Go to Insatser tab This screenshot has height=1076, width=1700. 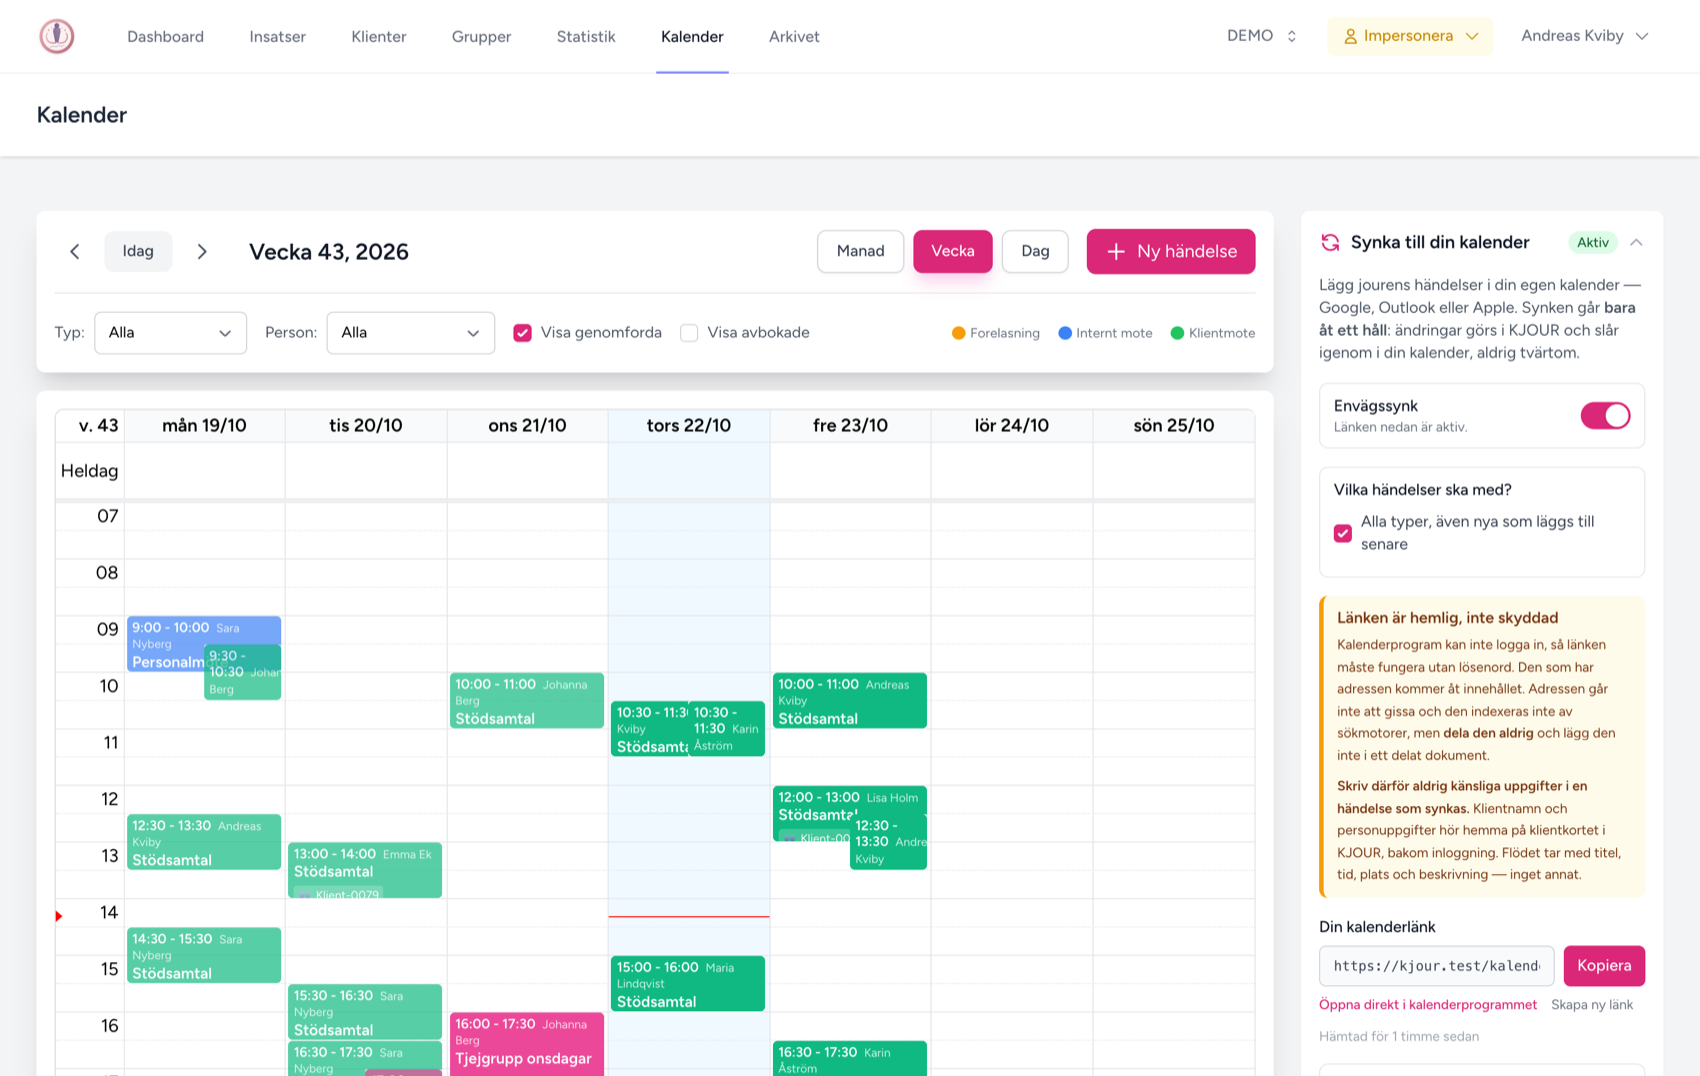(277, 36)
